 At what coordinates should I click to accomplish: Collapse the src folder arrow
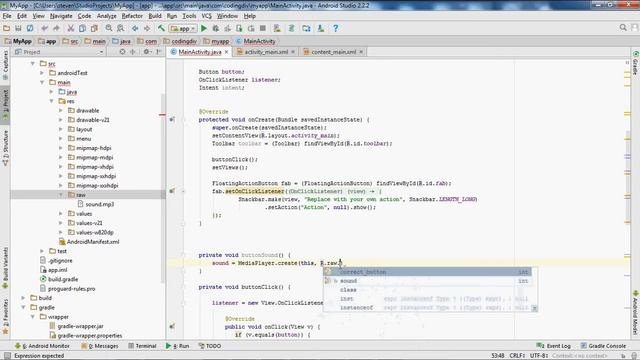33,64
